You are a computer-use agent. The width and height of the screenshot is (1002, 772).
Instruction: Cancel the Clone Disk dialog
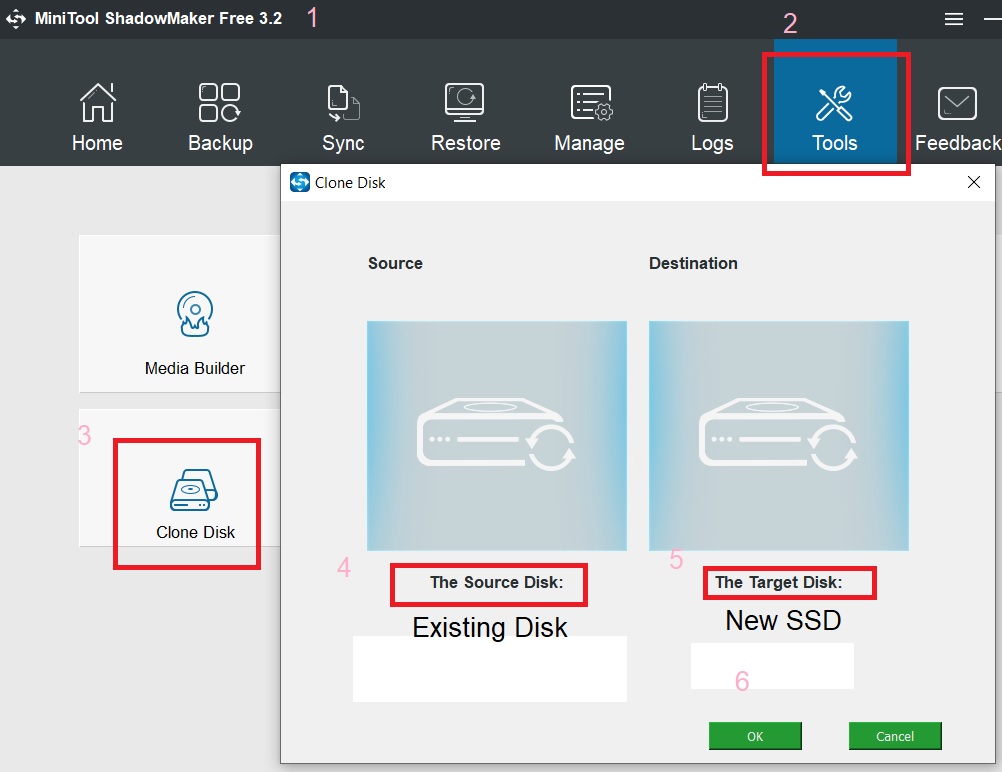click(x=895, y=736)
